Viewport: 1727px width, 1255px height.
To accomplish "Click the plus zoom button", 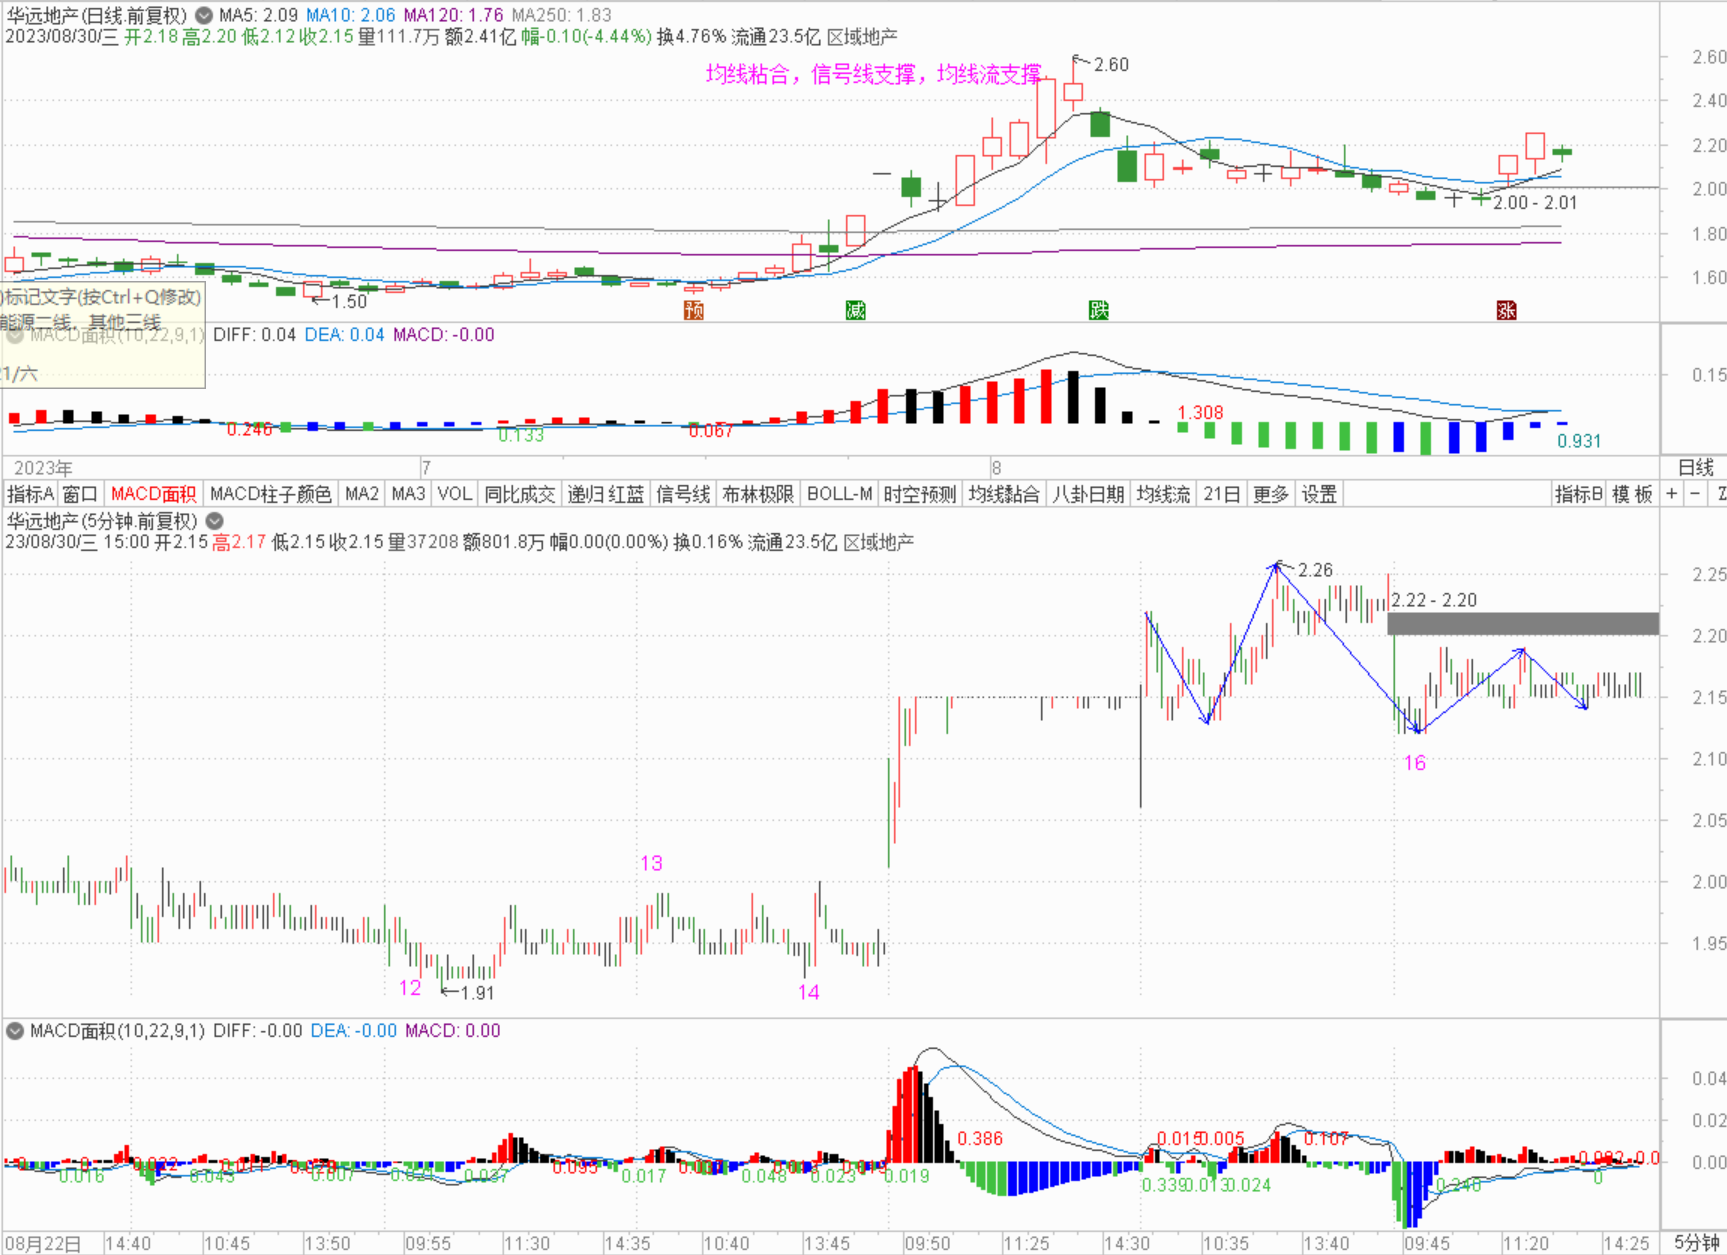I will click(x=1671, y=494).
